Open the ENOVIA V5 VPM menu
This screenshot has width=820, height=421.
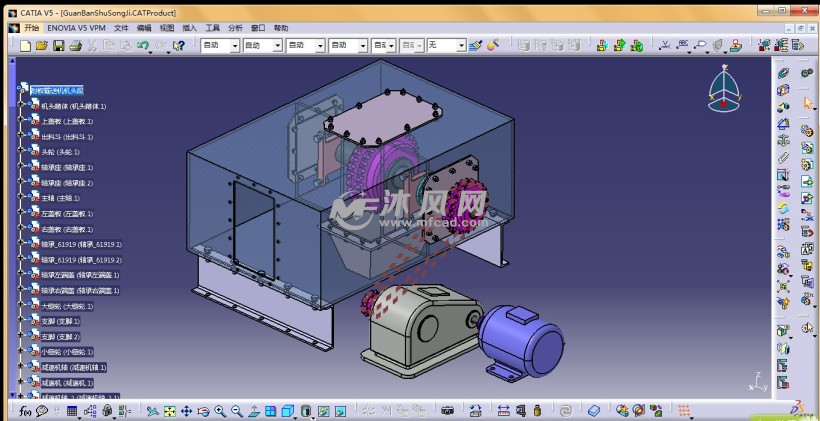76,28
